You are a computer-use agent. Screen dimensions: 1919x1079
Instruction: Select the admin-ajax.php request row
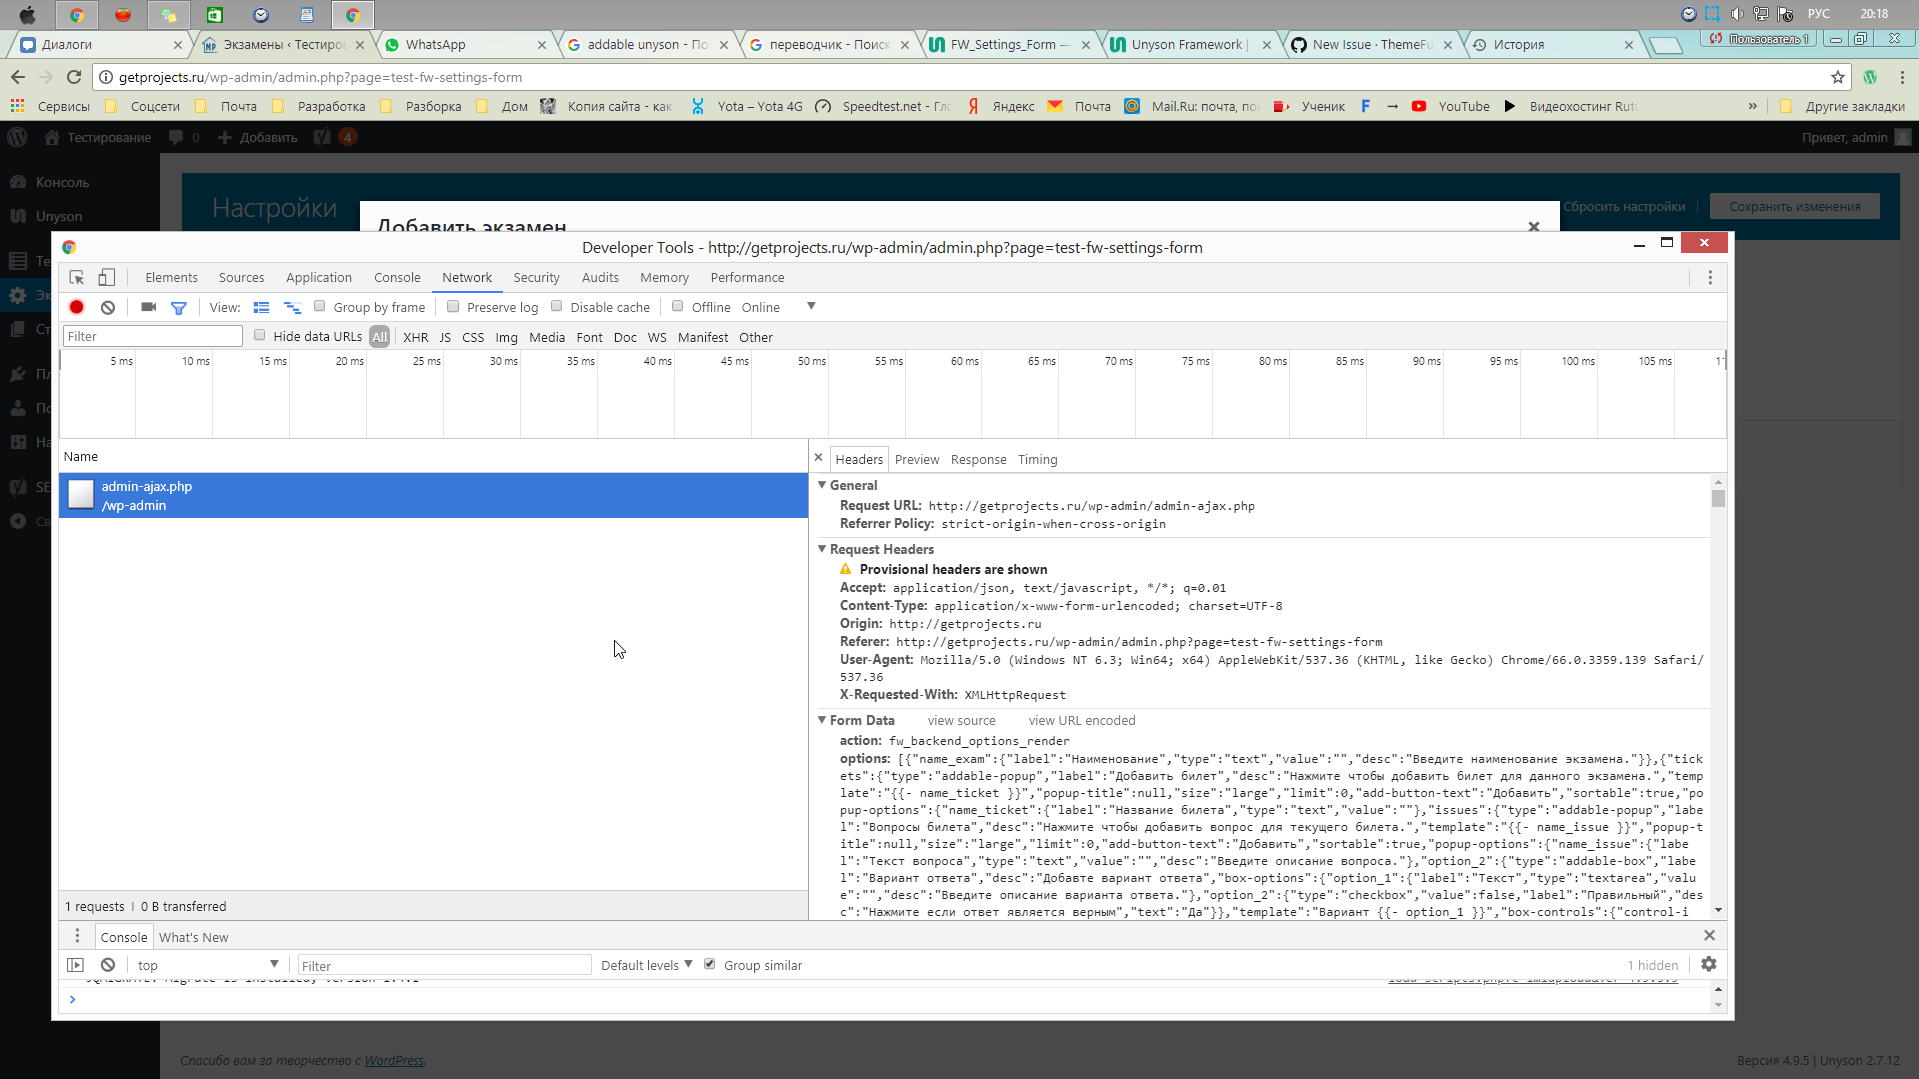point(433,496)
